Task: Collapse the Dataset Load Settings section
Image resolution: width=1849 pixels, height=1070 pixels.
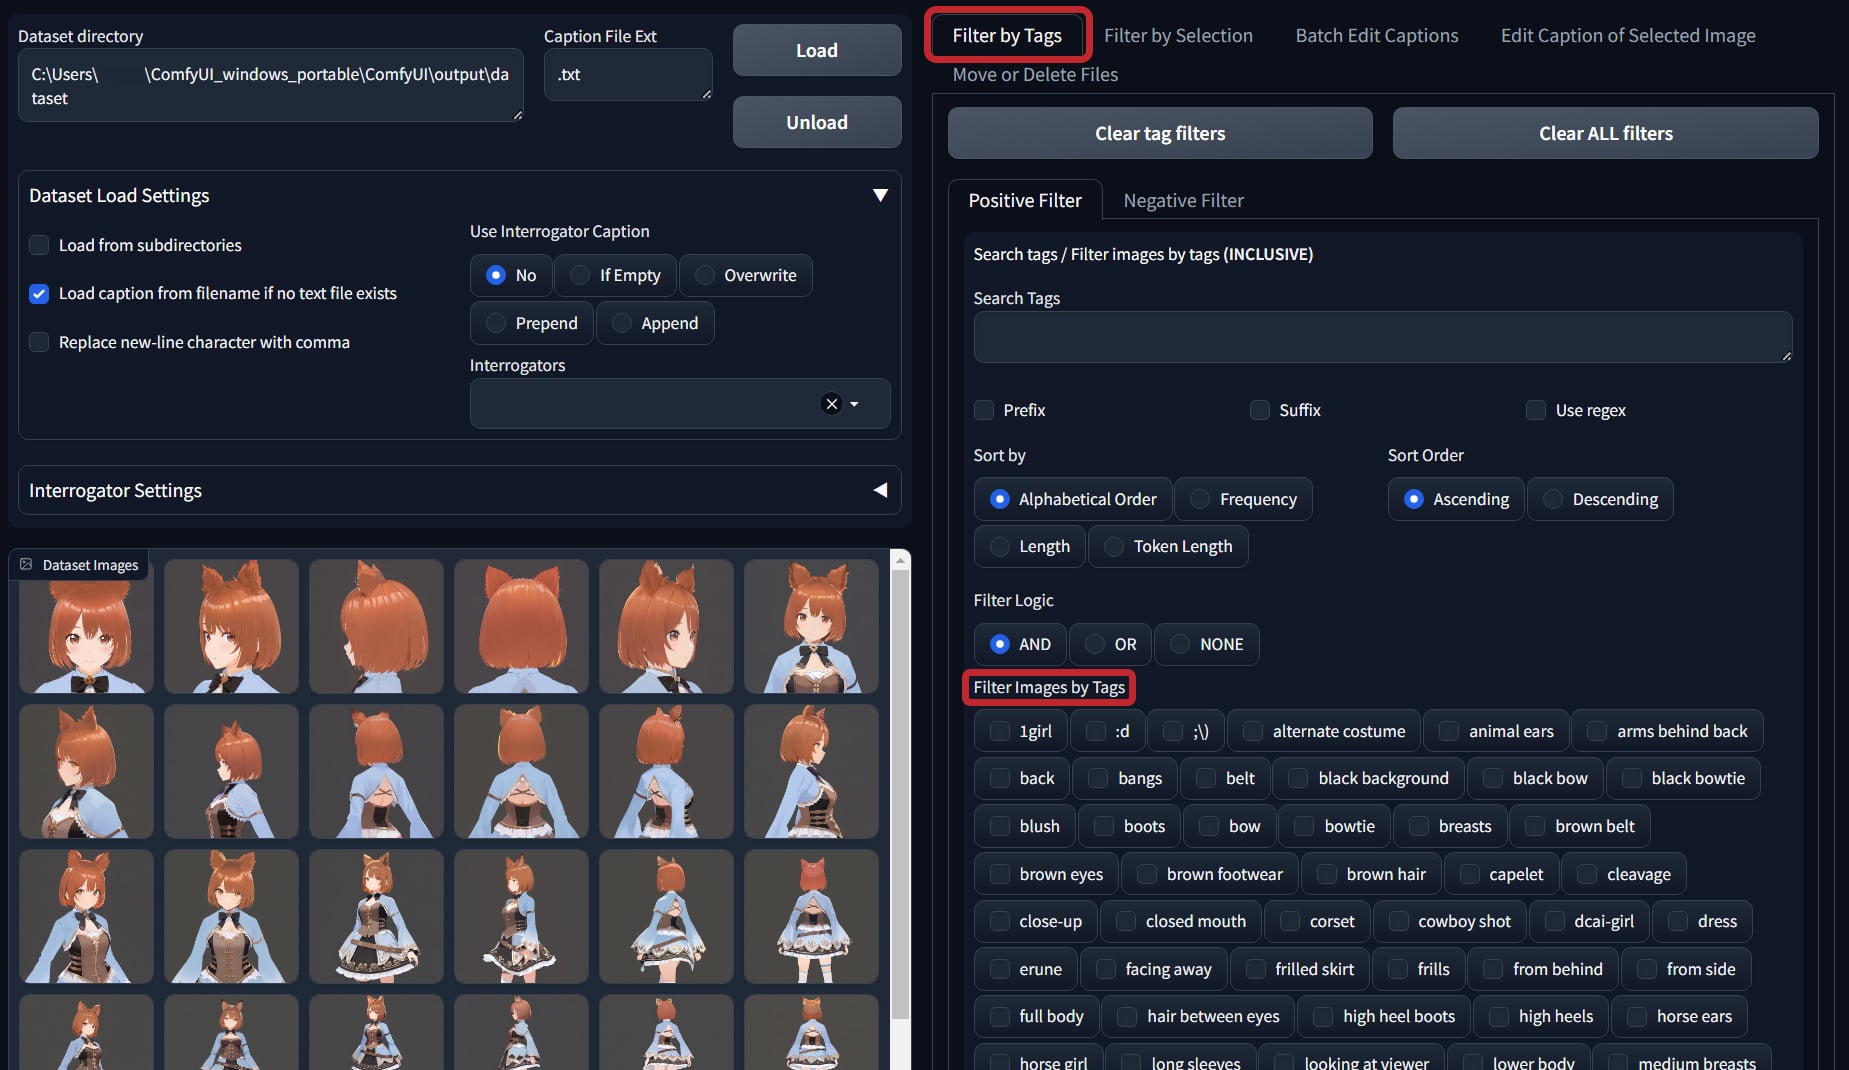Action: click(880, 195)
